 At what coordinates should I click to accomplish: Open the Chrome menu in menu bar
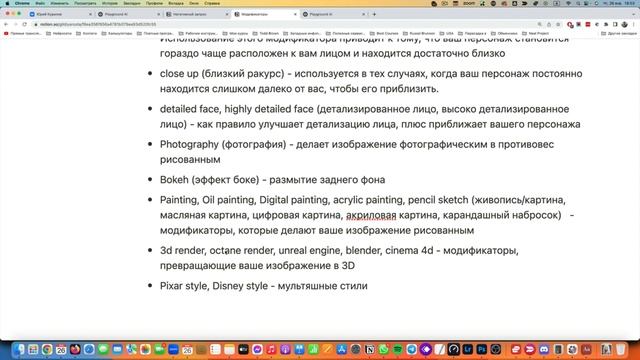tap(22, 3)
